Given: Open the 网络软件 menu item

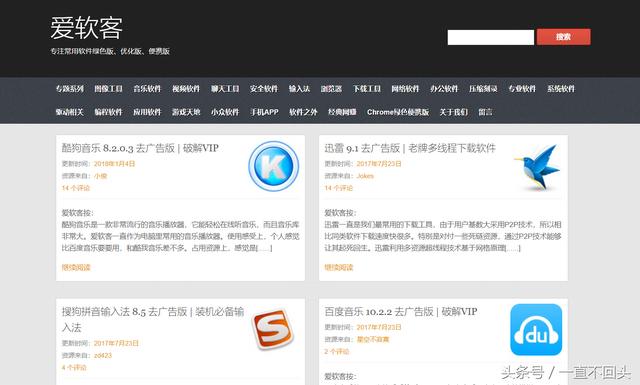Looking at the screenshot, I should (405, 89).
